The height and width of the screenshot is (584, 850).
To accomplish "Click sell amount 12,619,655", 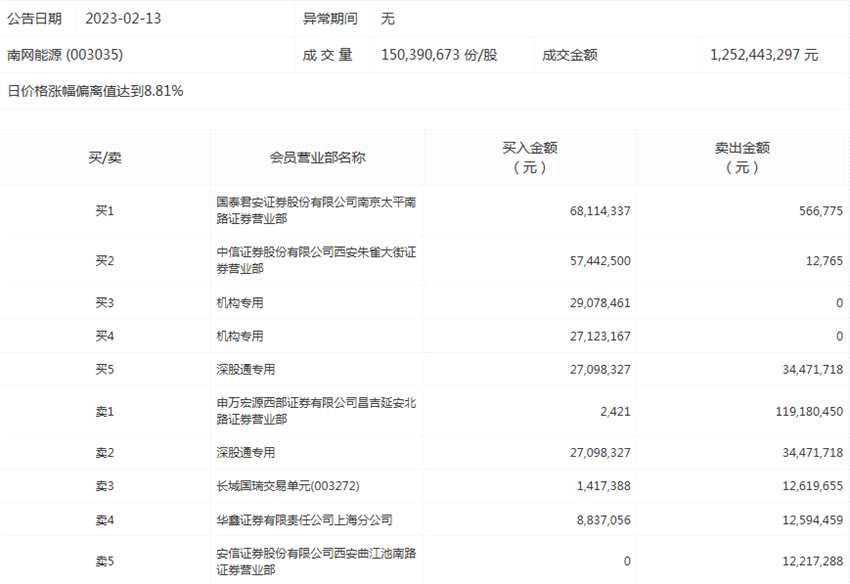I will pyautogui.click(x=813, y=486).
